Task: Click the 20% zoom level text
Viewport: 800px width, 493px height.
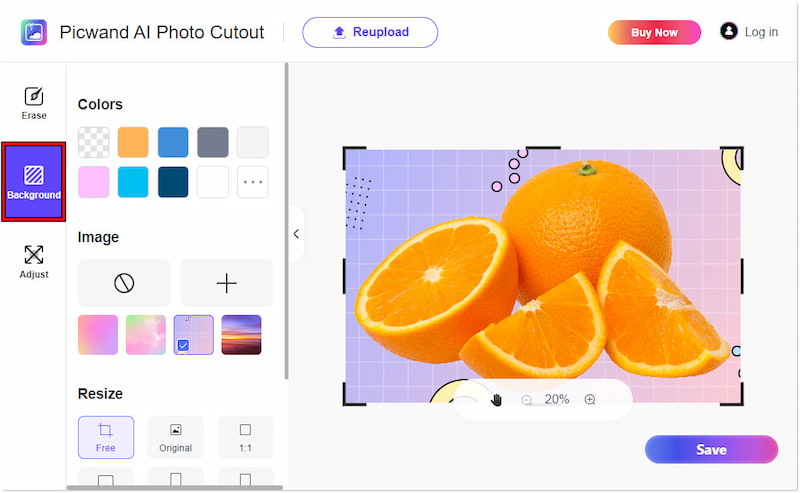Action: click(557, 399)
